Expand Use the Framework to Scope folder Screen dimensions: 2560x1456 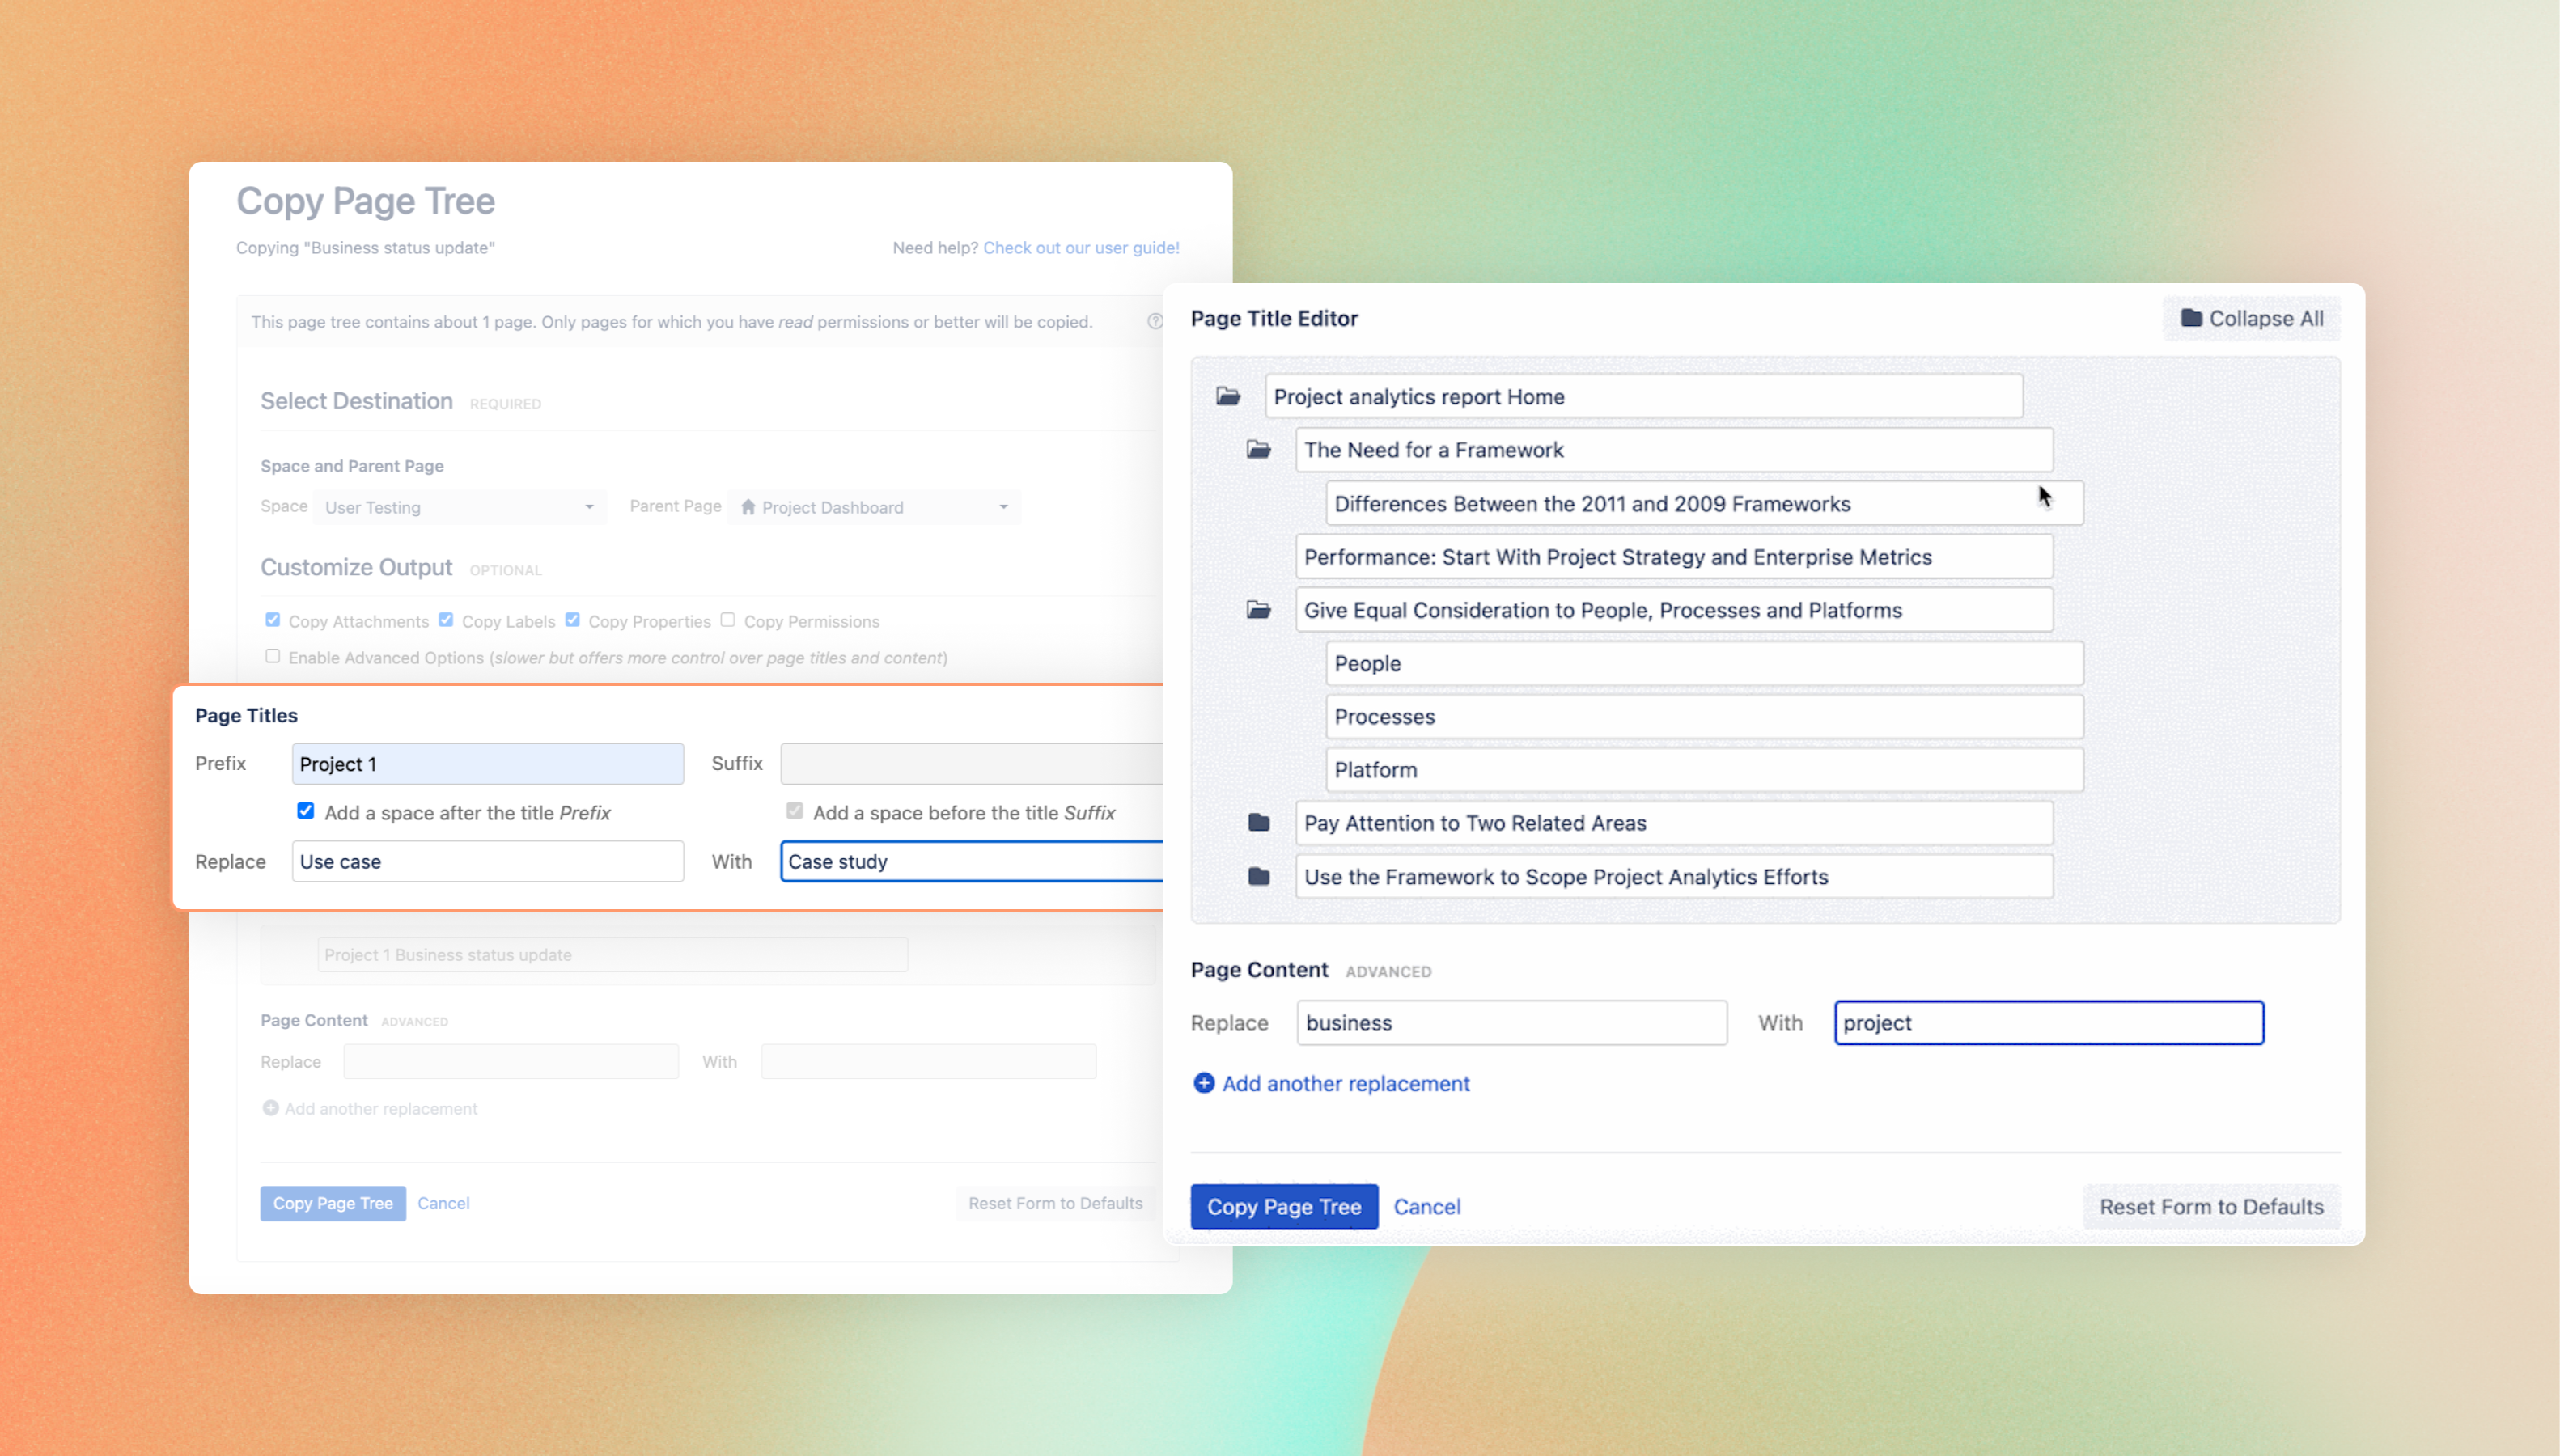(1258, 877)
